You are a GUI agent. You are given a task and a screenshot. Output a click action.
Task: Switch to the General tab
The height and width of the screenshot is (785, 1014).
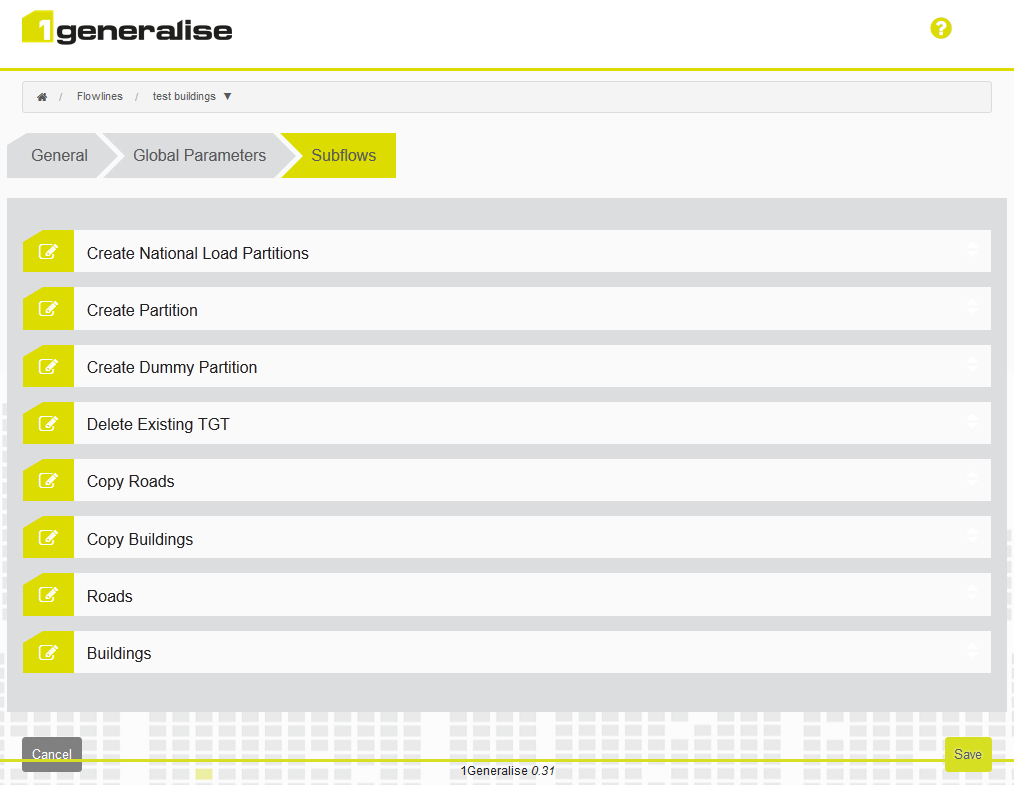[59, 155]
